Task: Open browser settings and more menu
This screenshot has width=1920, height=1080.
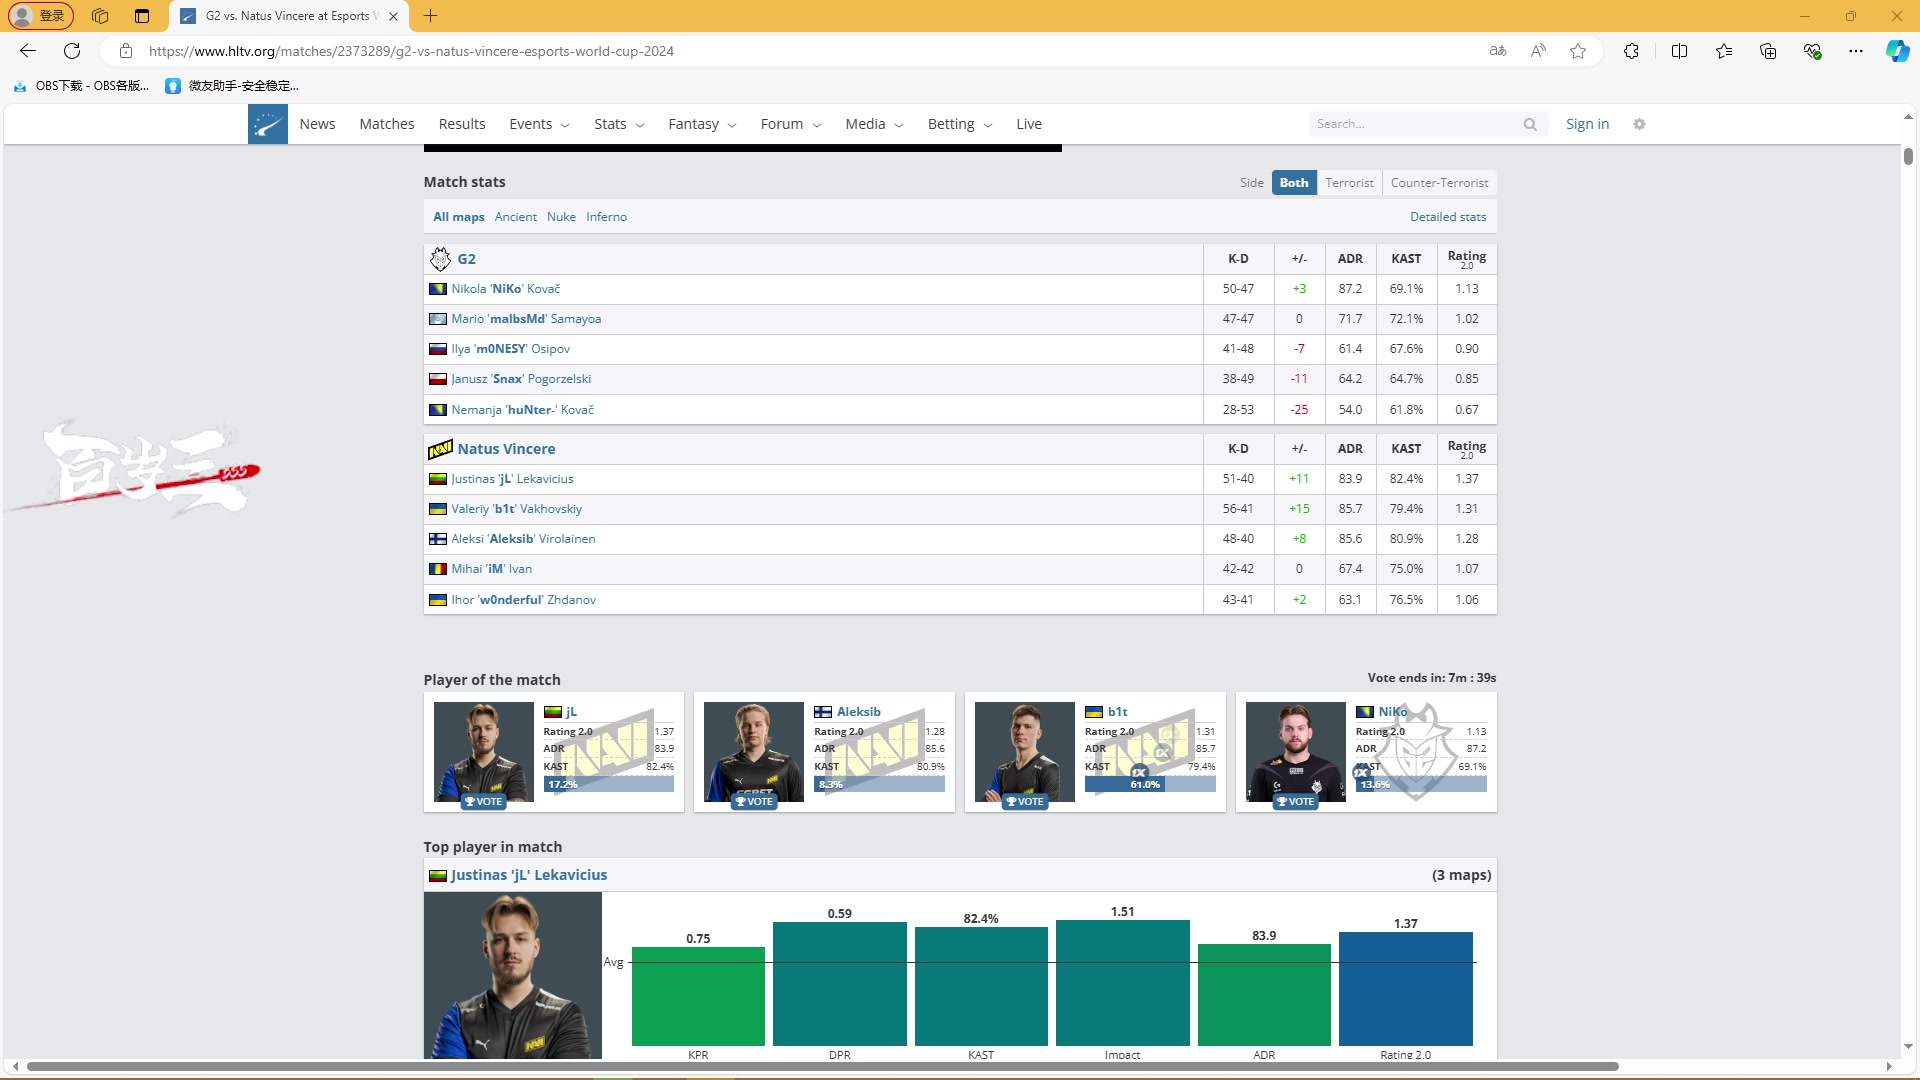Action: 1856,51
